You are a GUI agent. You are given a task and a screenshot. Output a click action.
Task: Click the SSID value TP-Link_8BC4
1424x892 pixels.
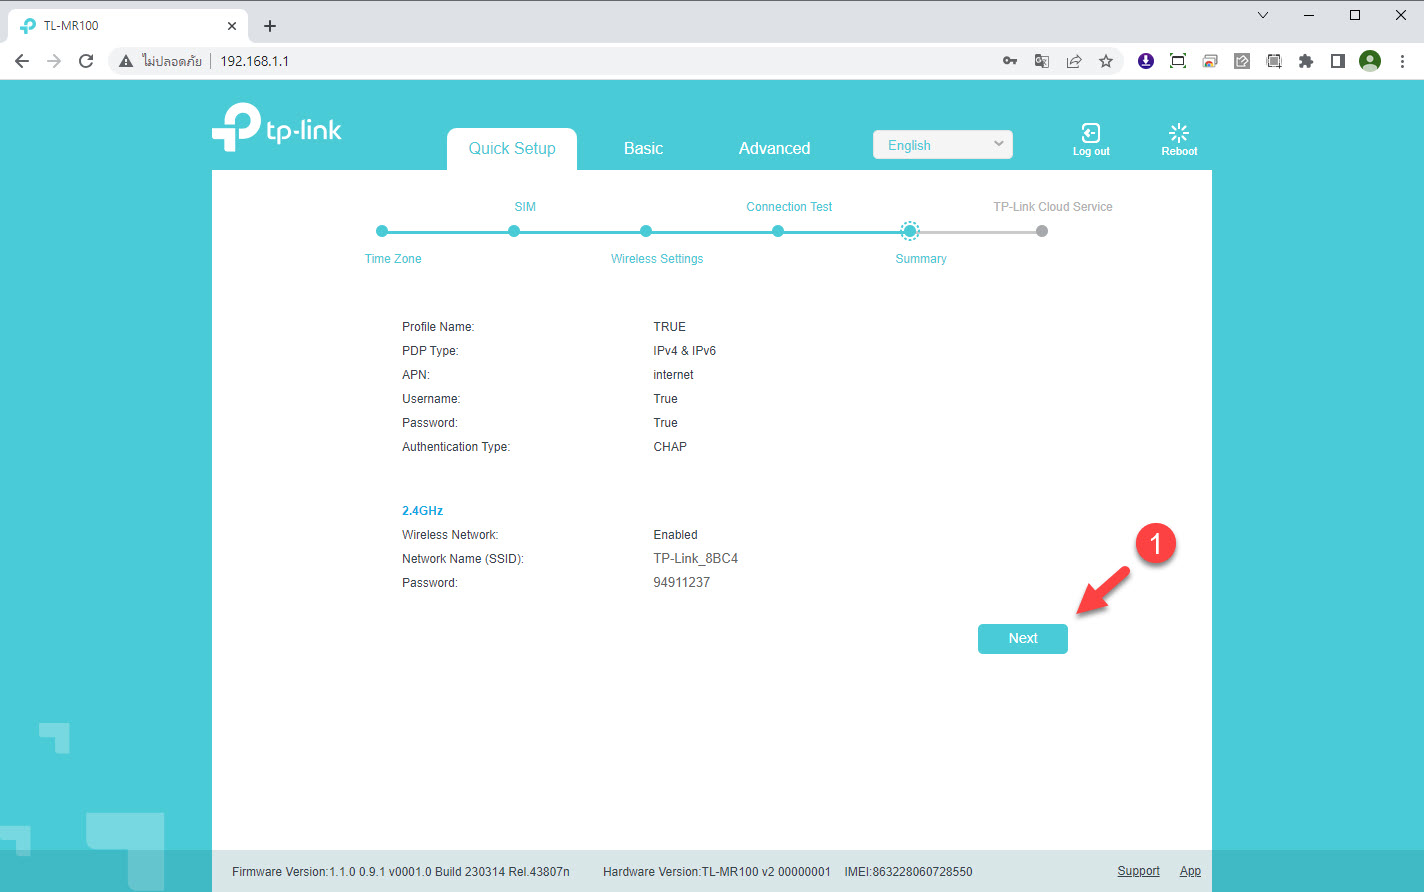pyautogui.click(x=696, y=558)
